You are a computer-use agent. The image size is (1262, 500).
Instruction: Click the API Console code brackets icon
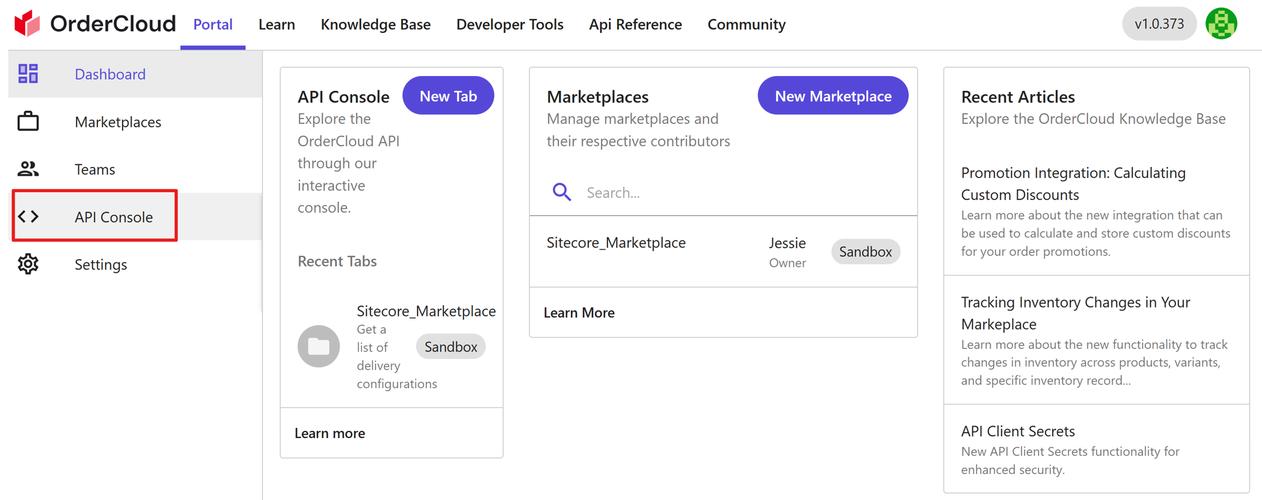[28, 217]
